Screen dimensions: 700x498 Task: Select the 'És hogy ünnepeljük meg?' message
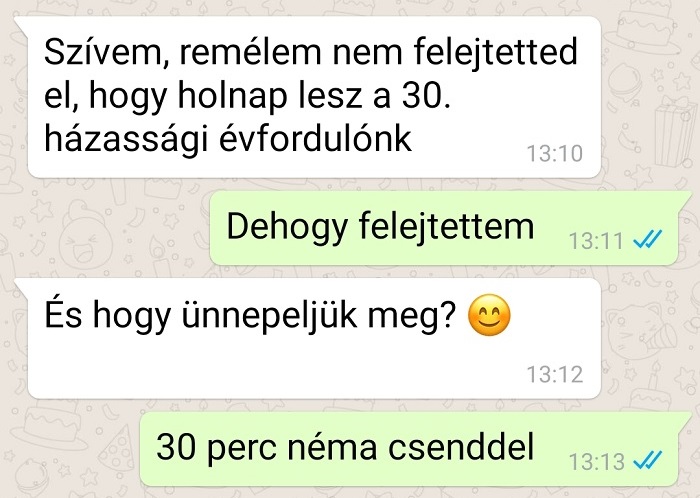[x=314, y=338]
